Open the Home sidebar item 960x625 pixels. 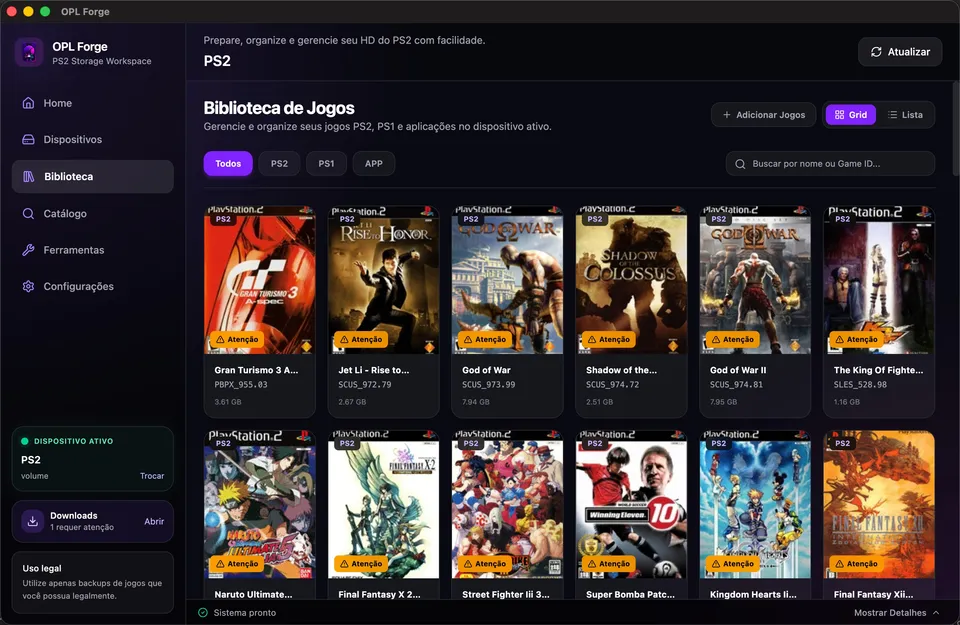92,103
